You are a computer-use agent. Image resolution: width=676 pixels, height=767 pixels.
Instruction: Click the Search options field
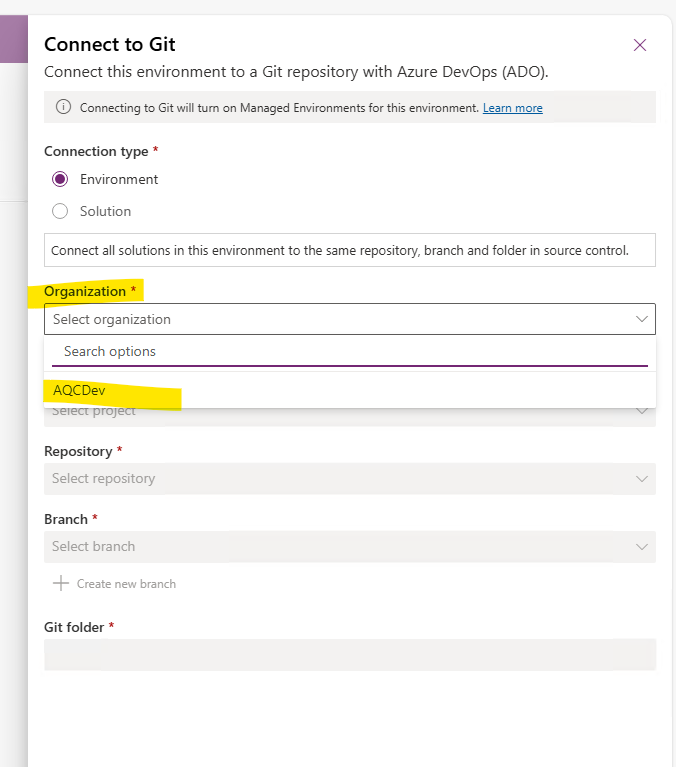point(350,352)
